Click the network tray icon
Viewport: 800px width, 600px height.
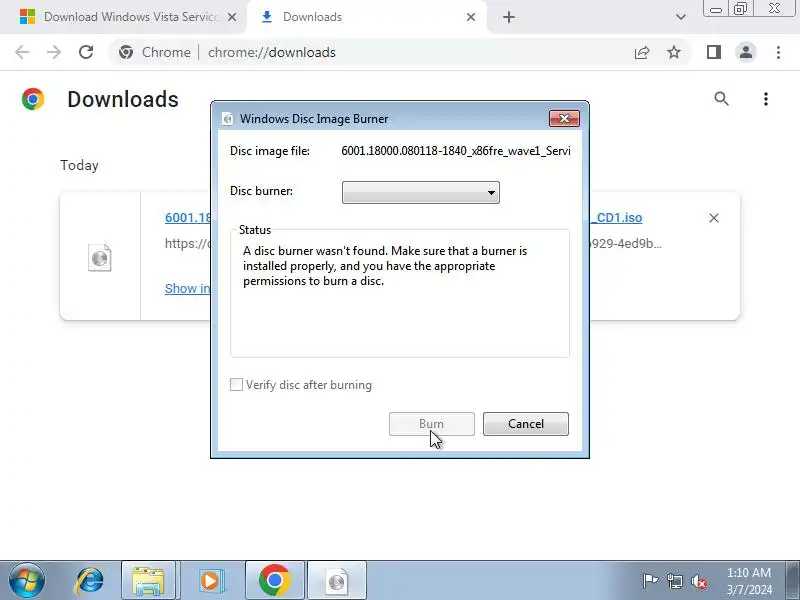tap(674, 581)
